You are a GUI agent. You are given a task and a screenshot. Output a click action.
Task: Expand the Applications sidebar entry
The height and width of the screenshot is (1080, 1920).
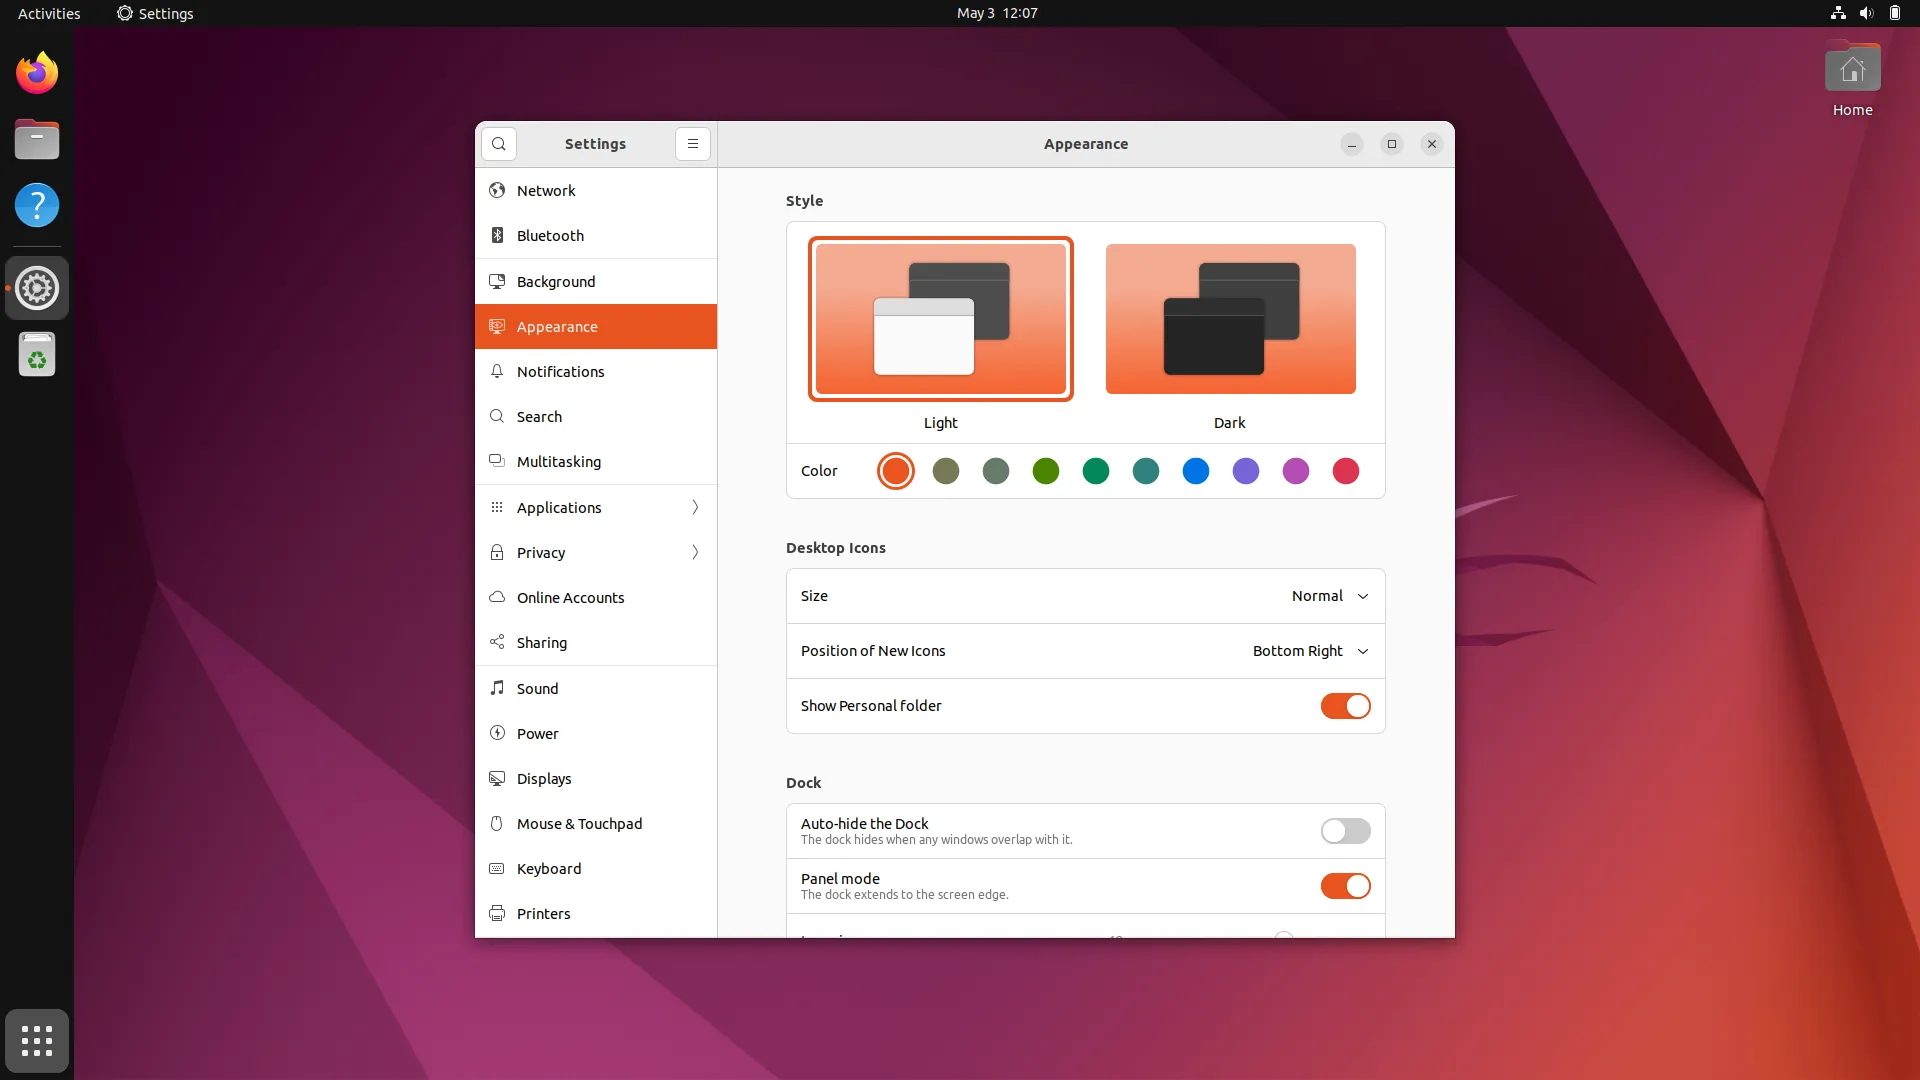[596, 508]
